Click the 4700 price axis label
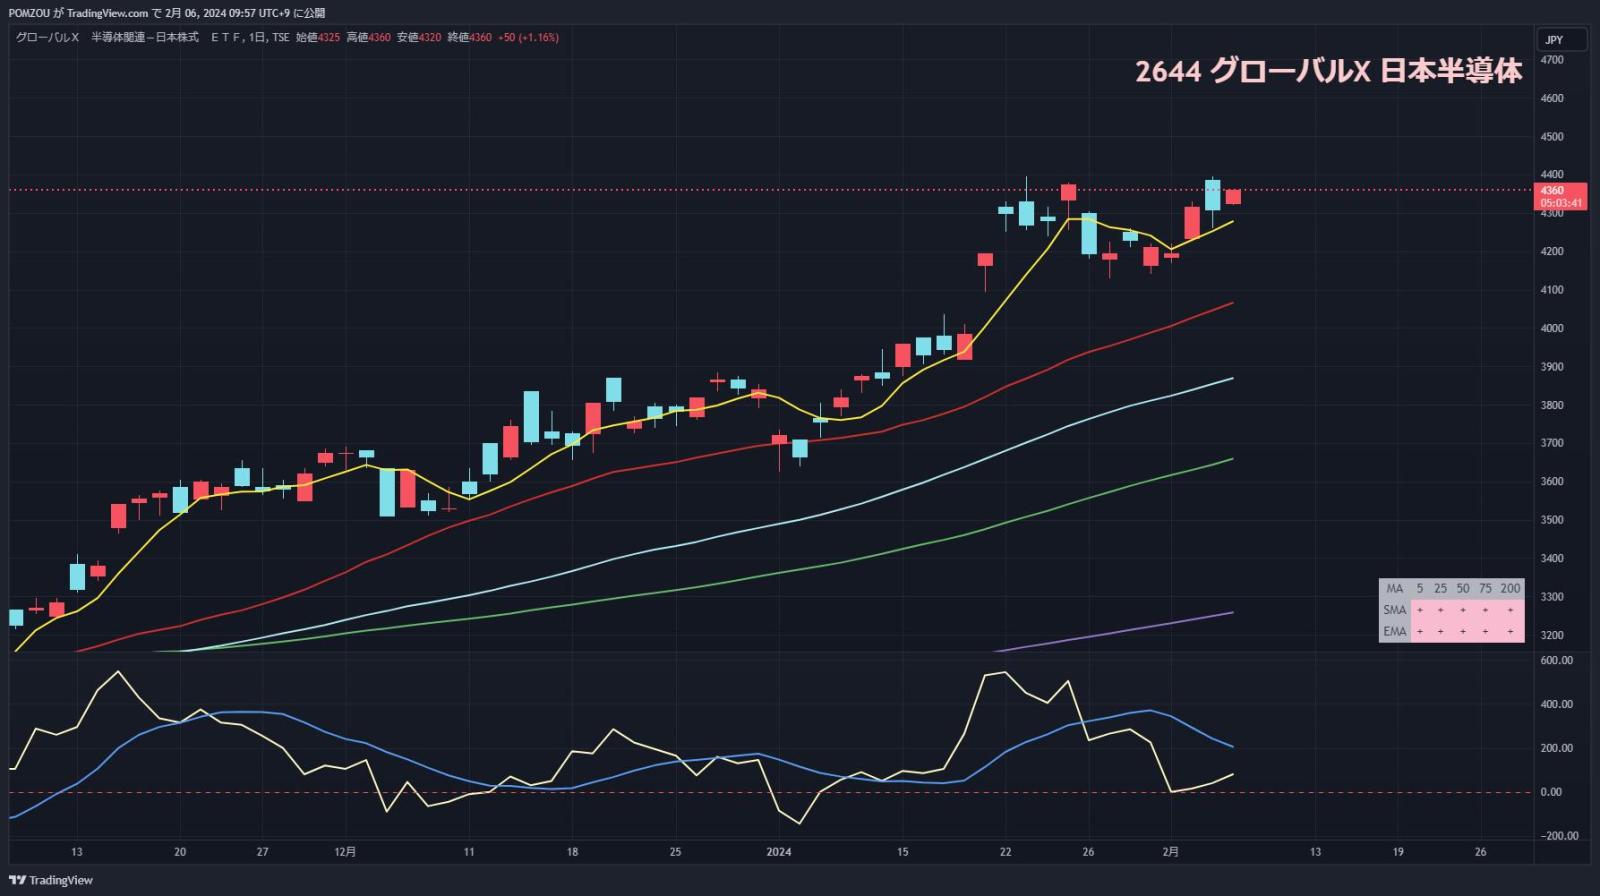This screenshot has width=1600, height=896. pyautogui.click(x=1552, y=60)
